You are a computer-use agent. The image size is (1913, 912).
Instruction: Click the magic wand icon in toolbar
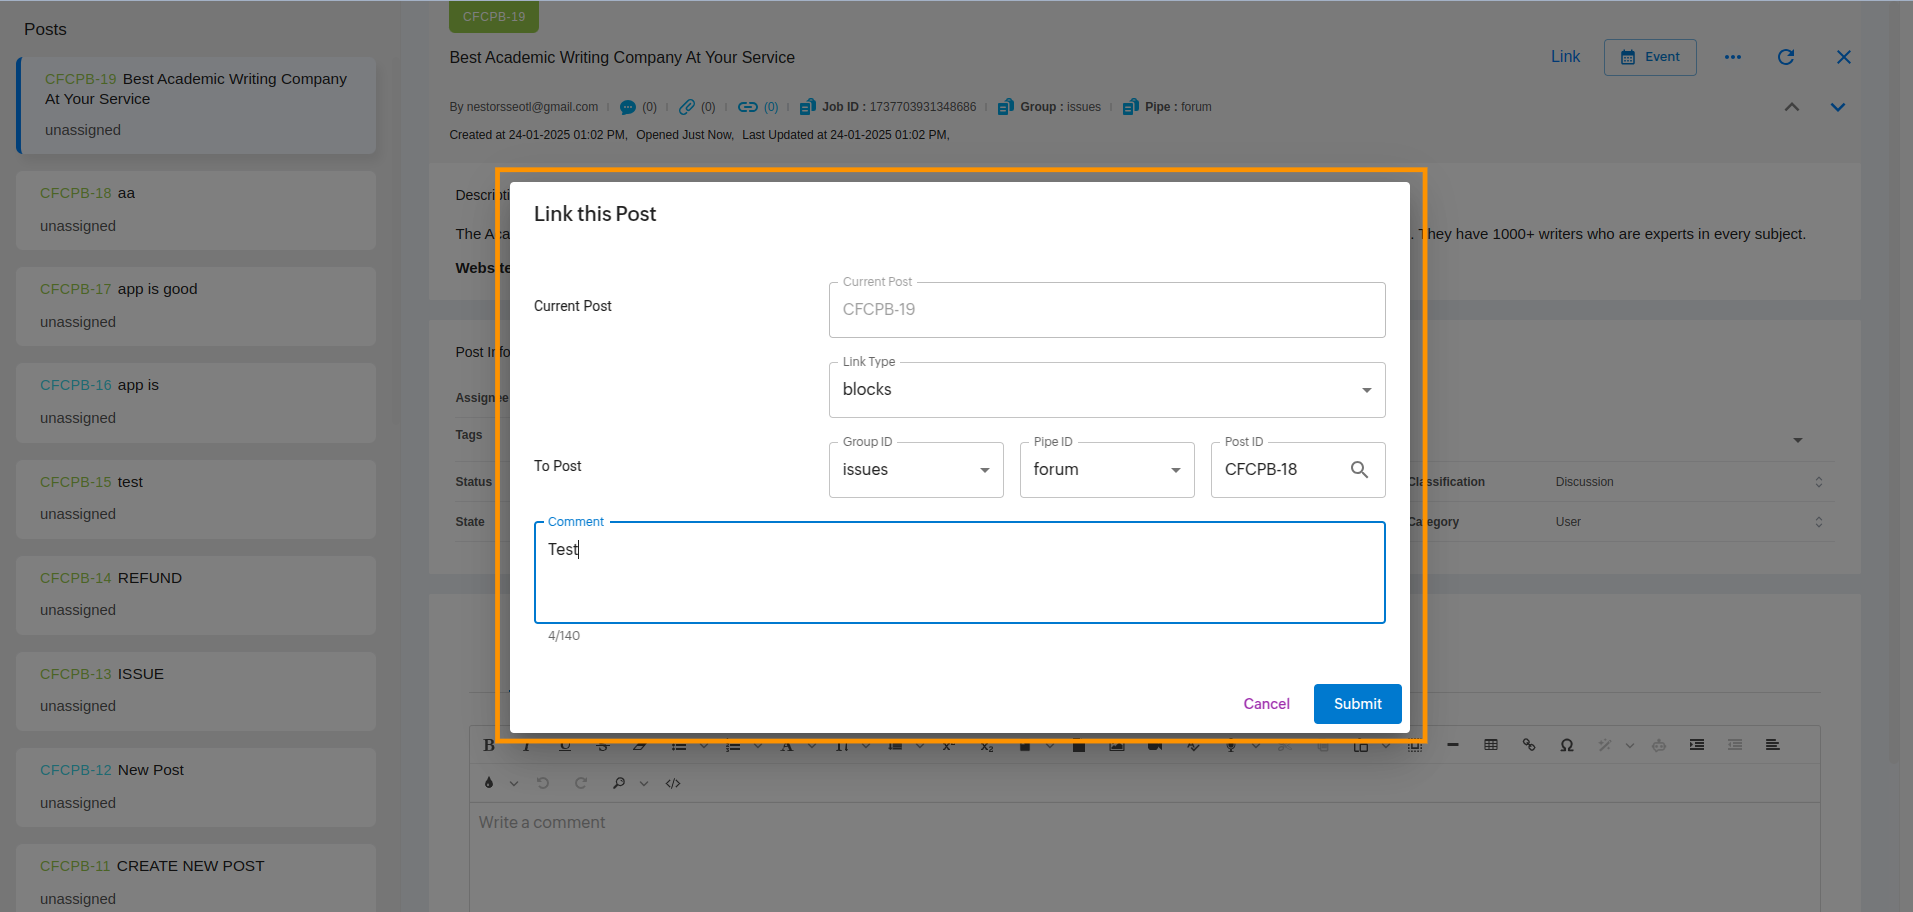(x=1604, y=745)
